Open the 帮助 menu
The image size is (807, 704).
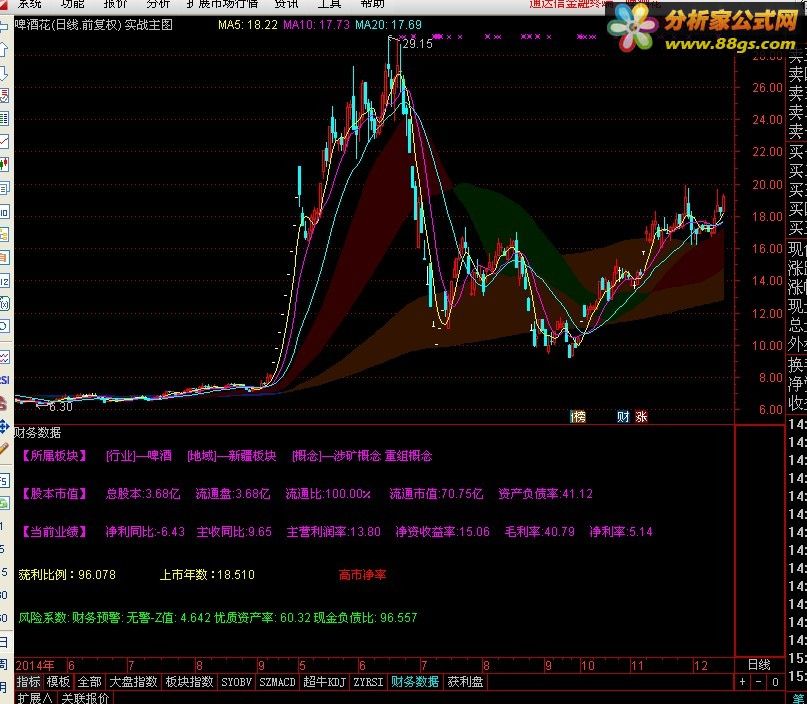tap(373, 4)
